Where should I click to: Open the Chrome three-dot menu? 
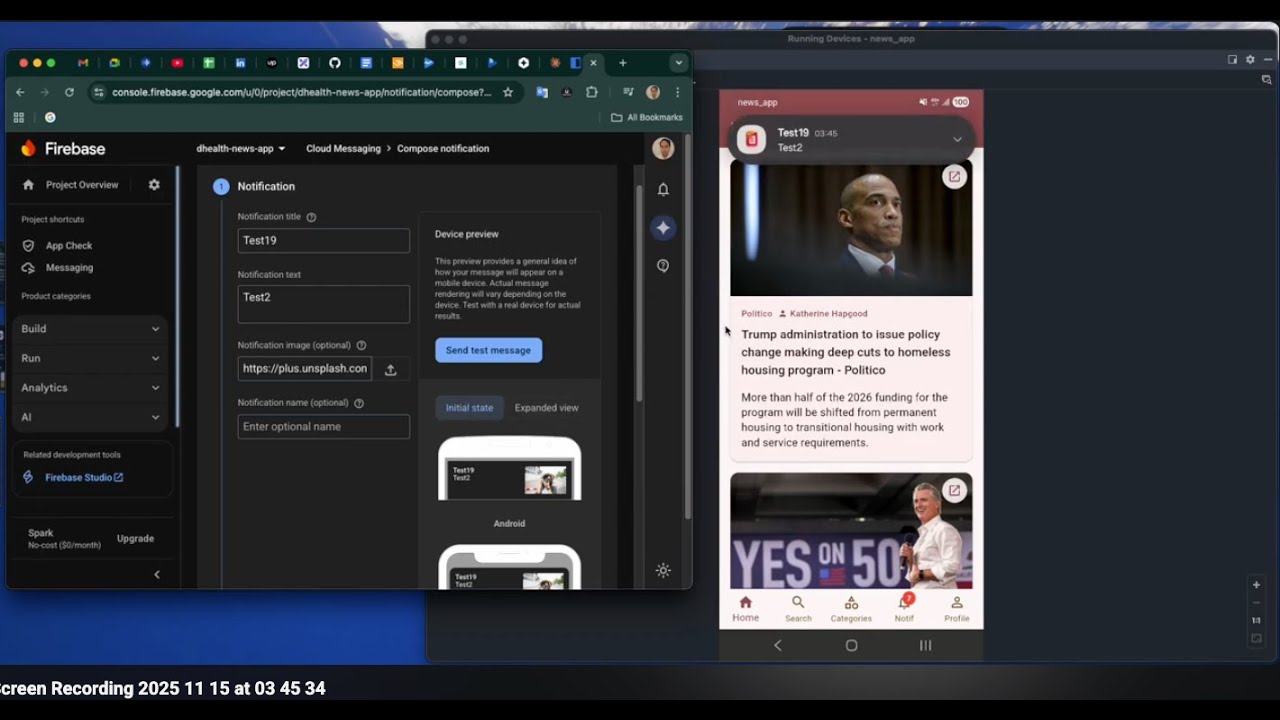pos(677,92)
